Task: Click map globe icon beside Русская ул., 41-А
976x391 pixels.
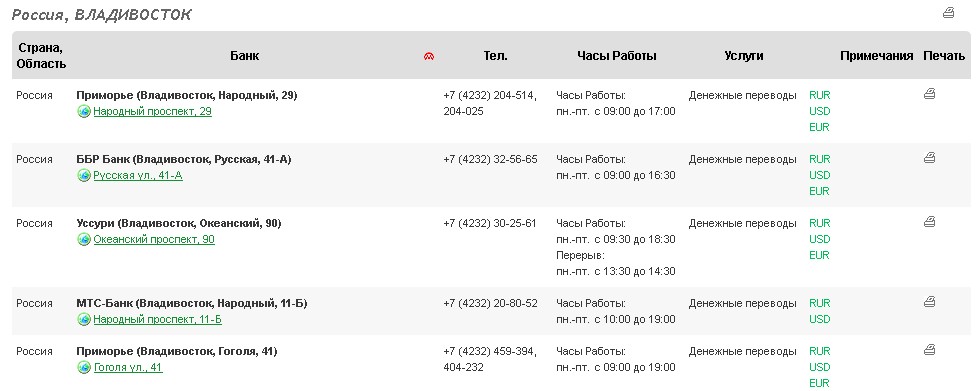Action: pyautogui.click(x=84, y=176)
